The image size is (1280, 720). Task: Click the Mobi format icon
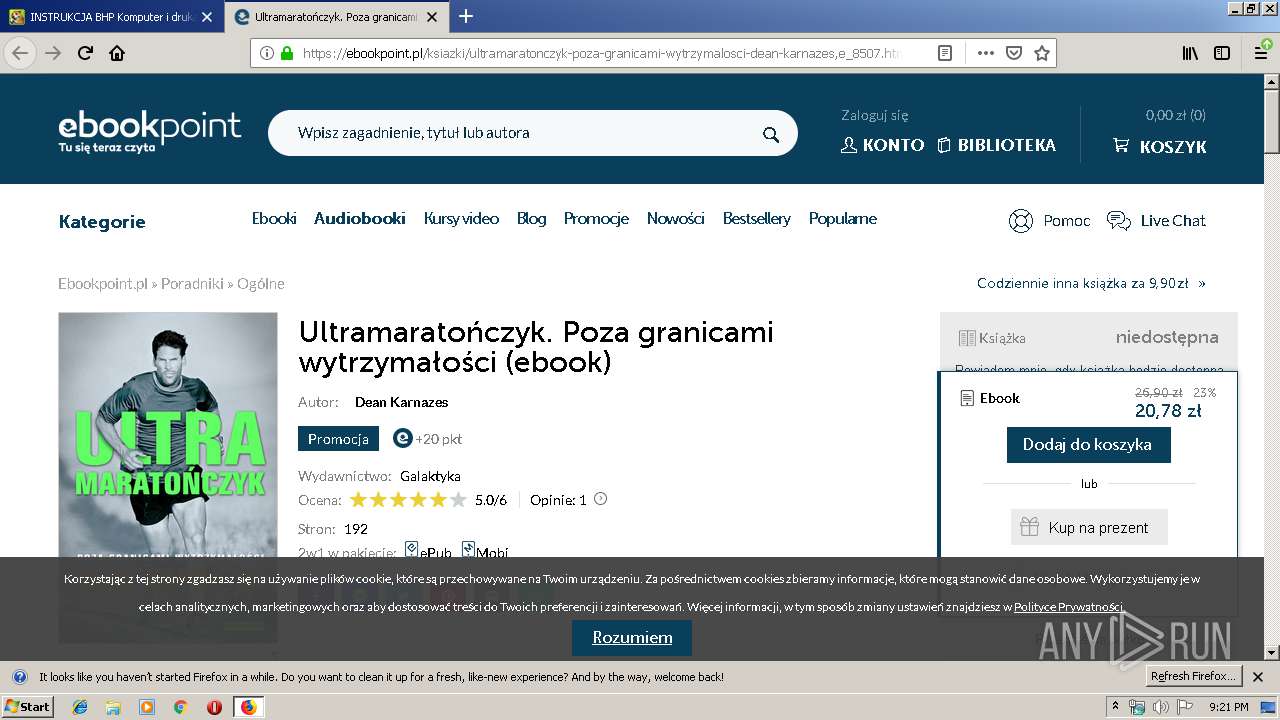click(468, 550)
